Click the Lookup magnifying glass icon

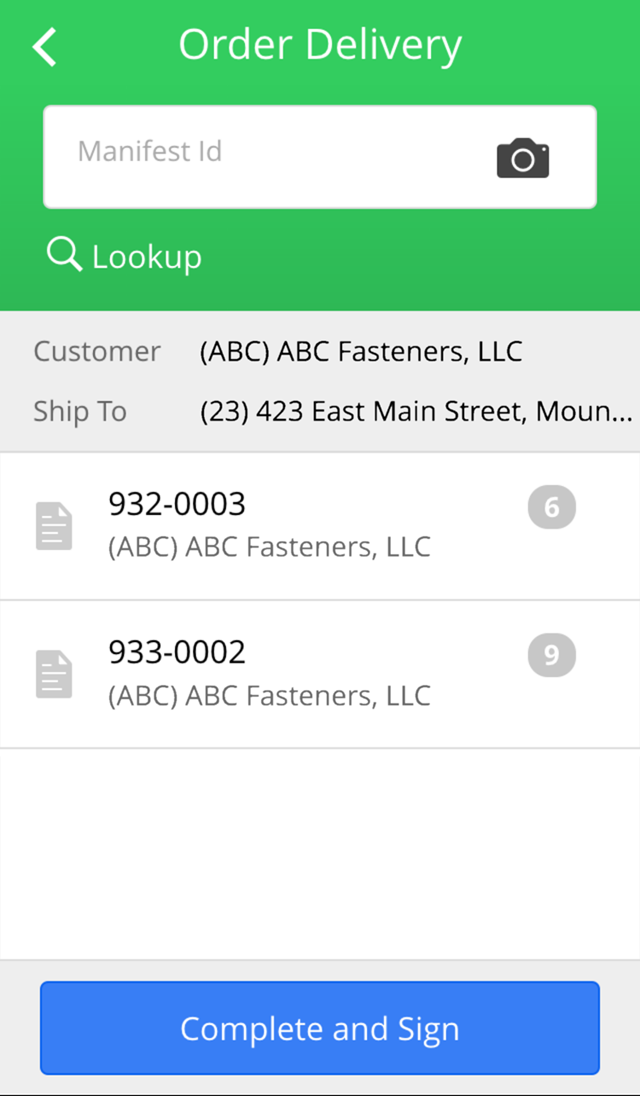[64, 255]
